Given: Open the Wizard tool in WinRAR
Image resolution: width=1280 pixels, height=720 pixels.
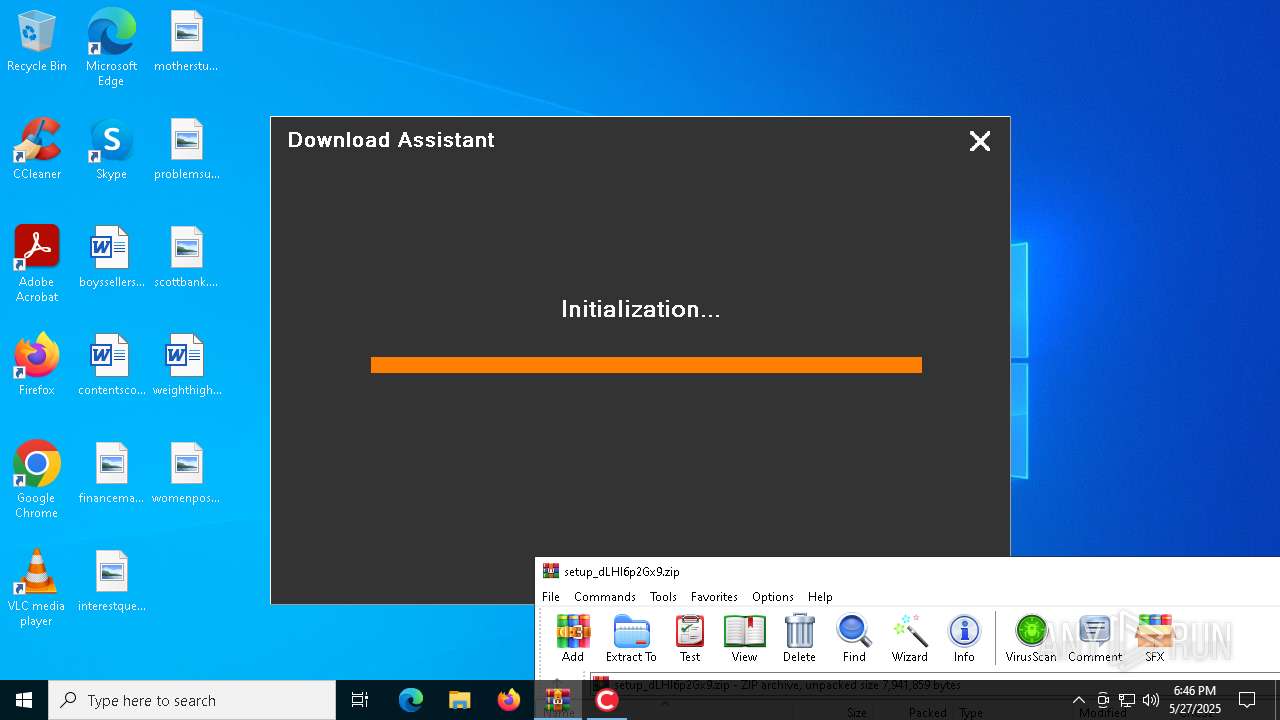Looking at the screenshot, I should point(909,638).
